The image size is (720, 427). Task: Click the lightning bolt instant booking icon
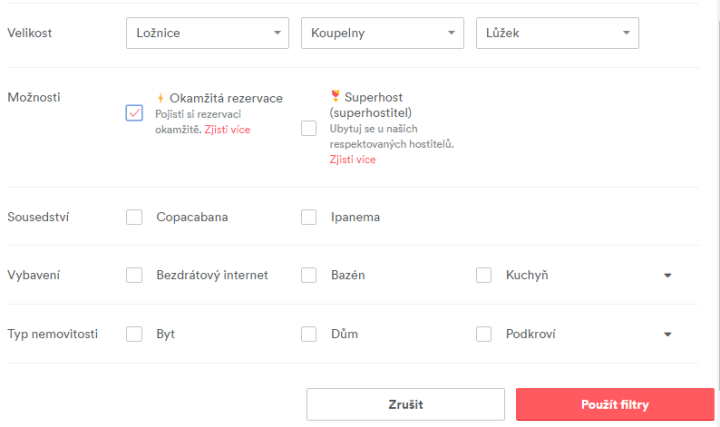(160, 98)
